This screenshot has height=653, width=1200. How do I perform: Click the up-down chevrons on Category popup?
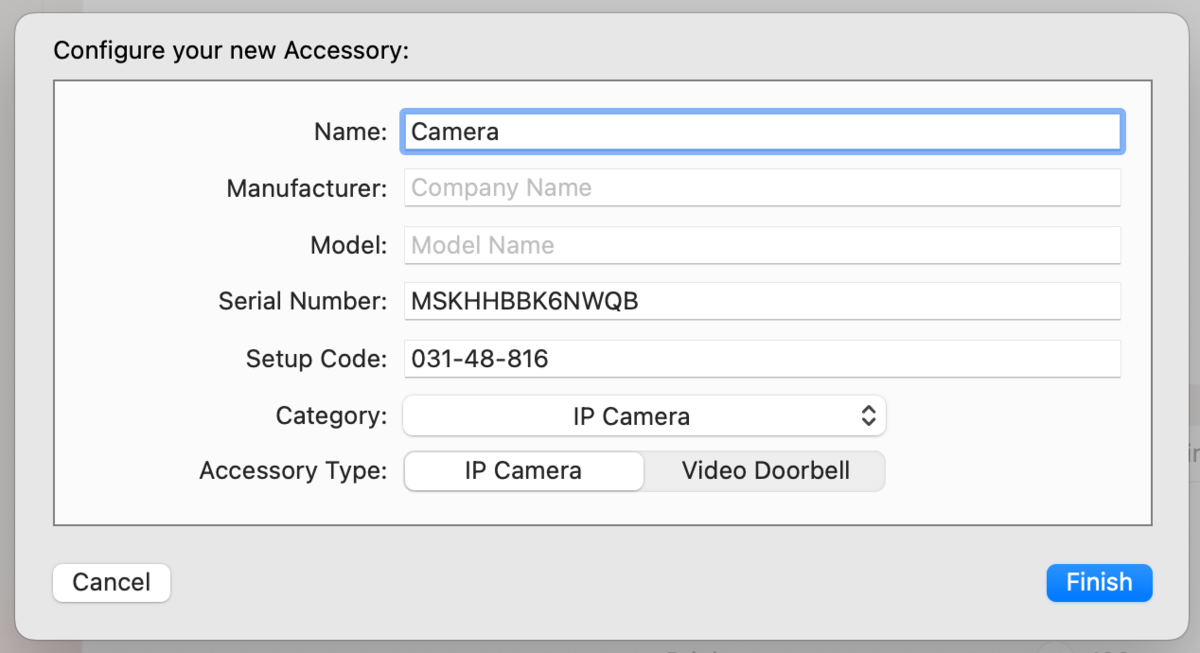pyautogui.click(x=868, y=416)
